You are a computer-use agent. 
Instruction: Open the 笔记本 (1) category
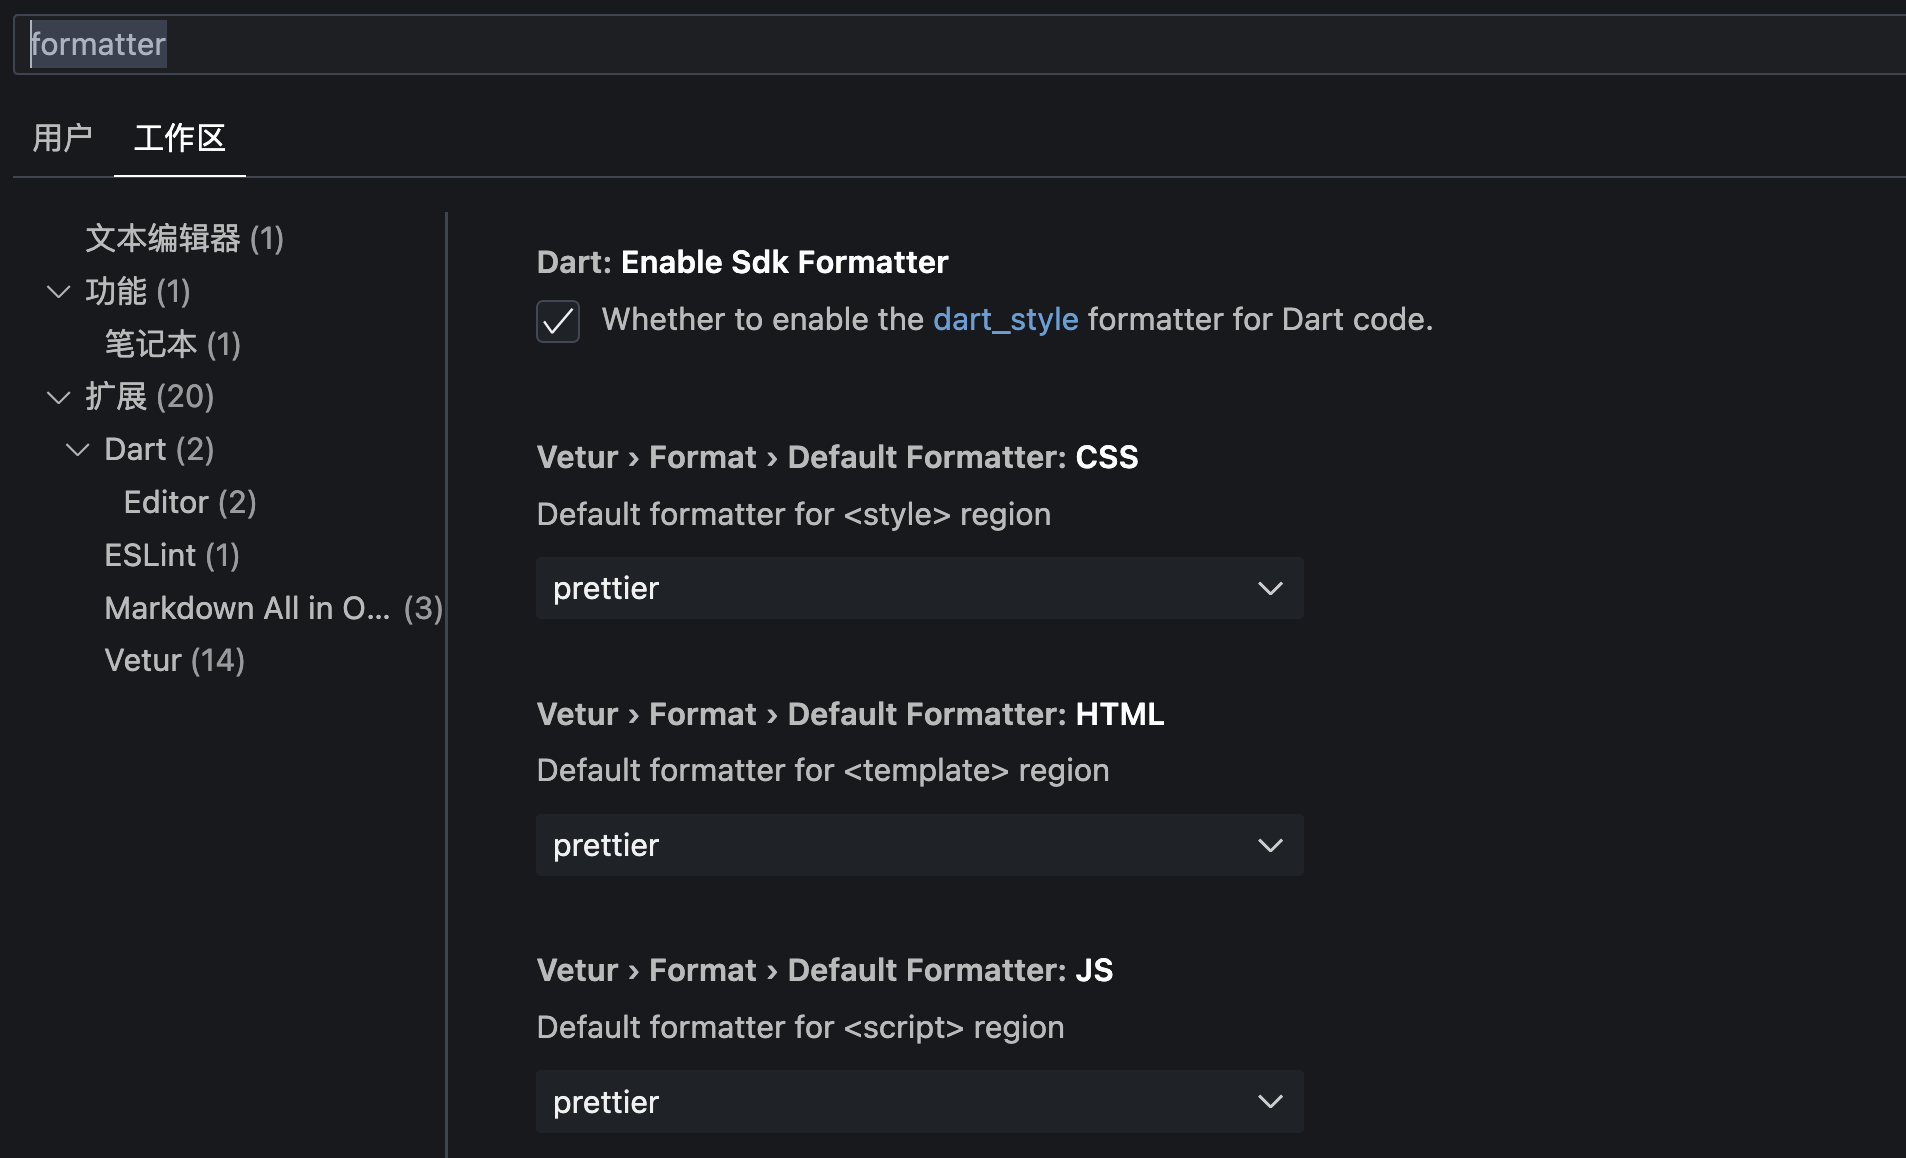[173, 345]
